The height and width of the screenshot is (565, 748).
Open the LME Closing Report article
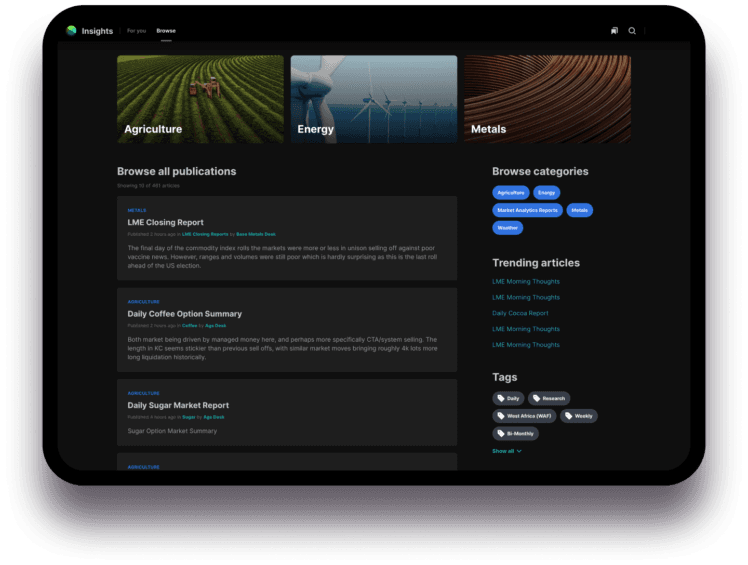coord(165,222)
